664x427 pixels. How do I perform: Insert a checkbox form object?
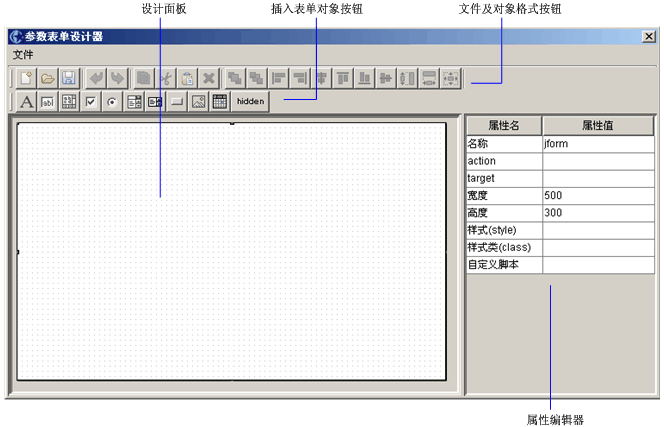(x=91, y=102)
